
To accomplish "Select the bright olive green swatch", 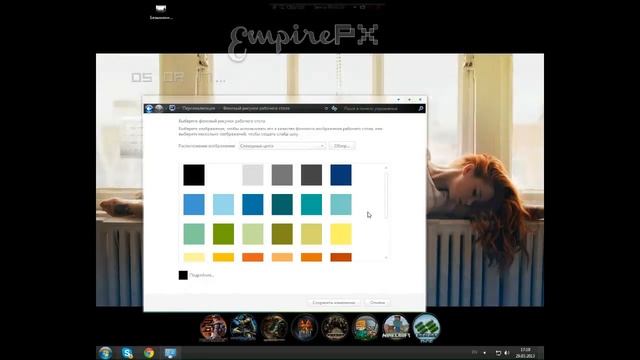I will tap(223, 234).
